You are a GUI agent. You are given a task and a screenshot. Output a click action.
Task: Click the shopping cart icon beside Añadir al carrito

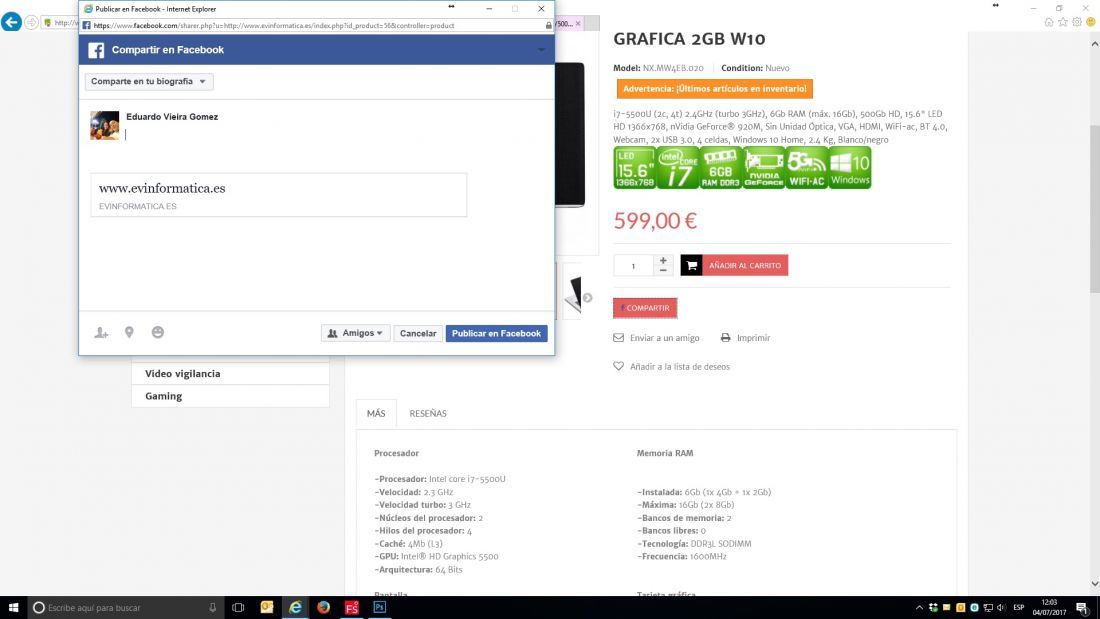click(x=691, y=265)
